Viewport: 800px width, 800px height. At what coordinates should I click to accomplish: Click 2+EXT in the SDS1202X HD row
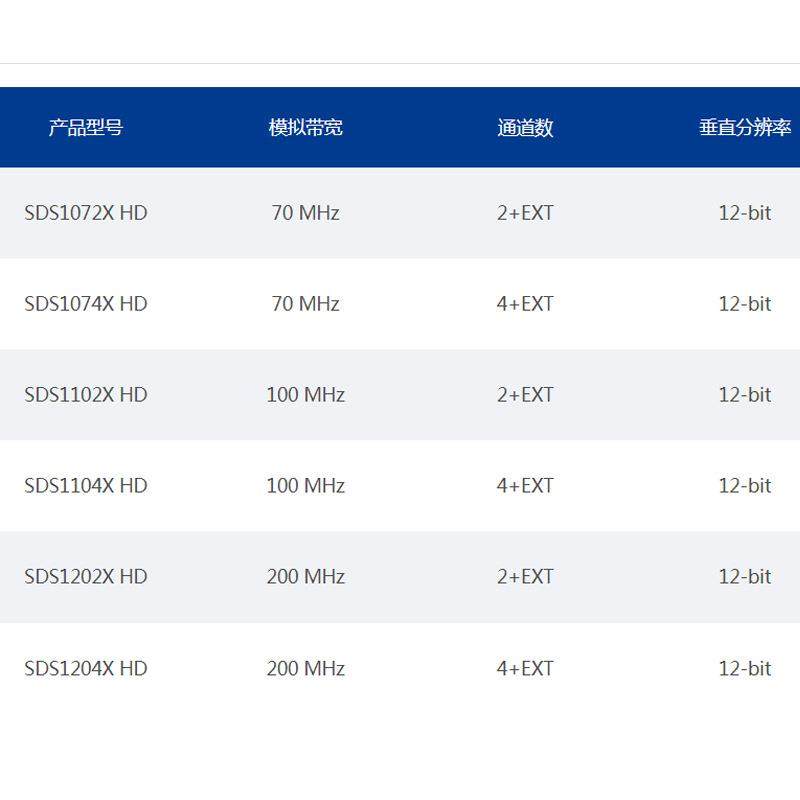tap(525, 577)
